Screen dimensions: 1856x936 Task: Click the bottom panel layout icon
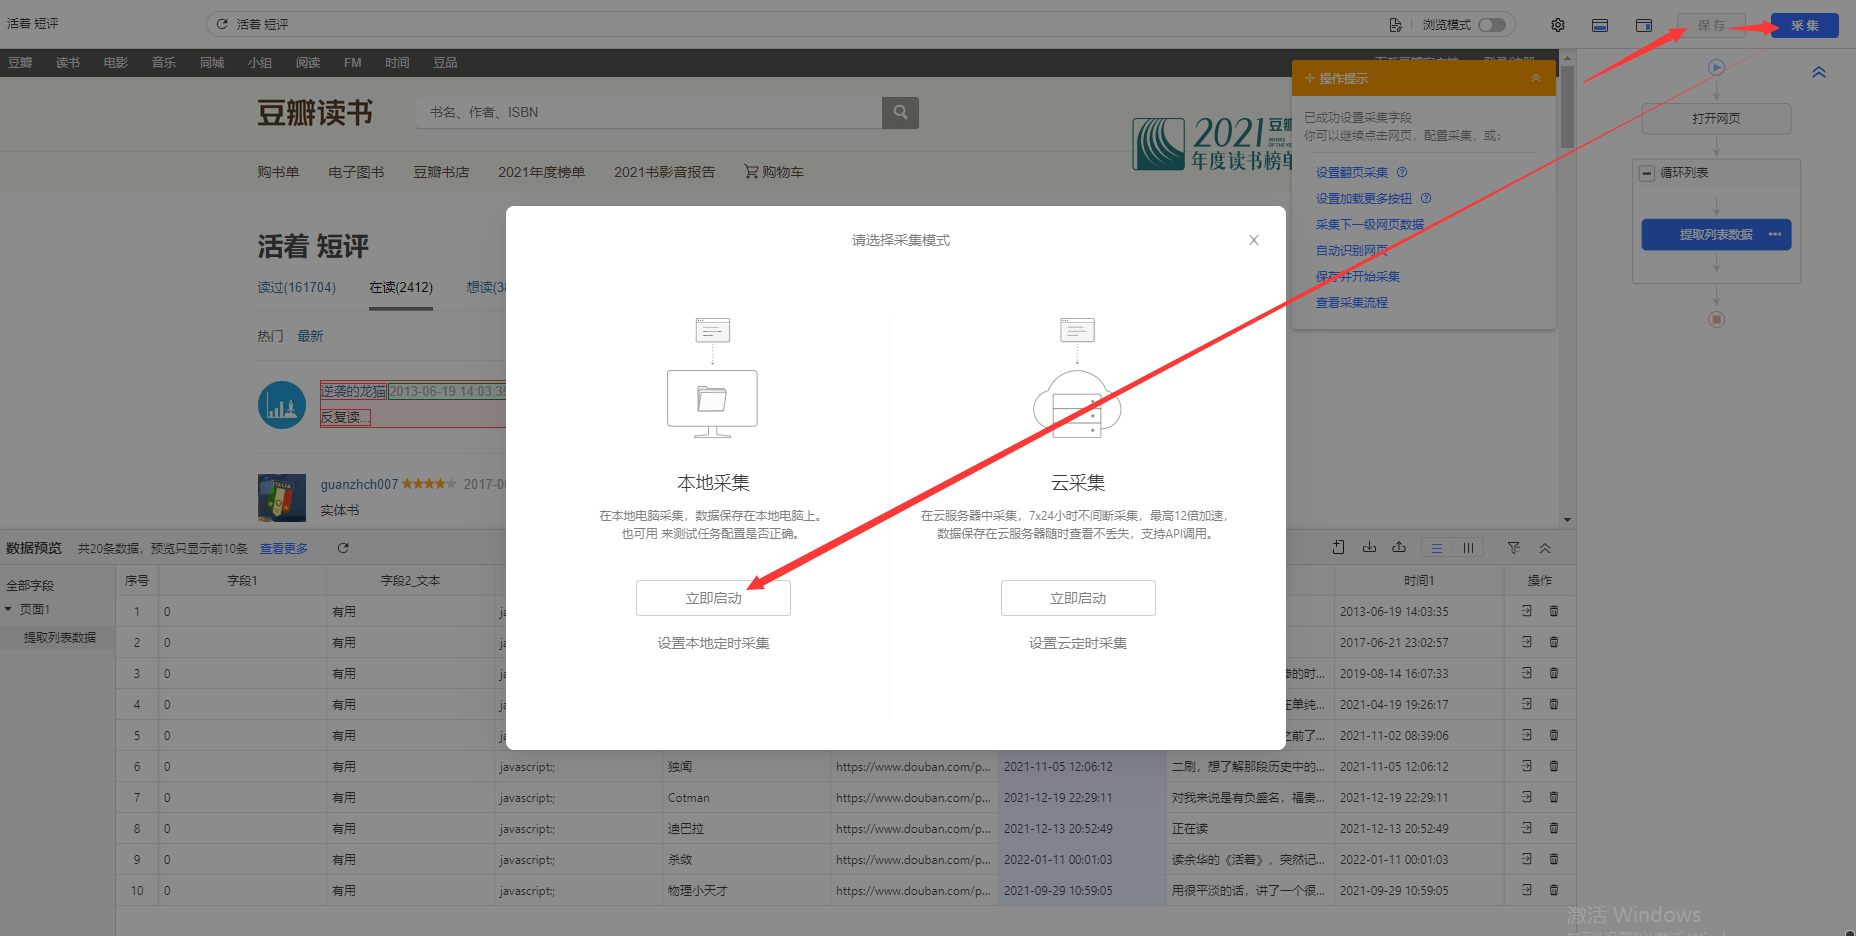click(x=1600, y=25)
